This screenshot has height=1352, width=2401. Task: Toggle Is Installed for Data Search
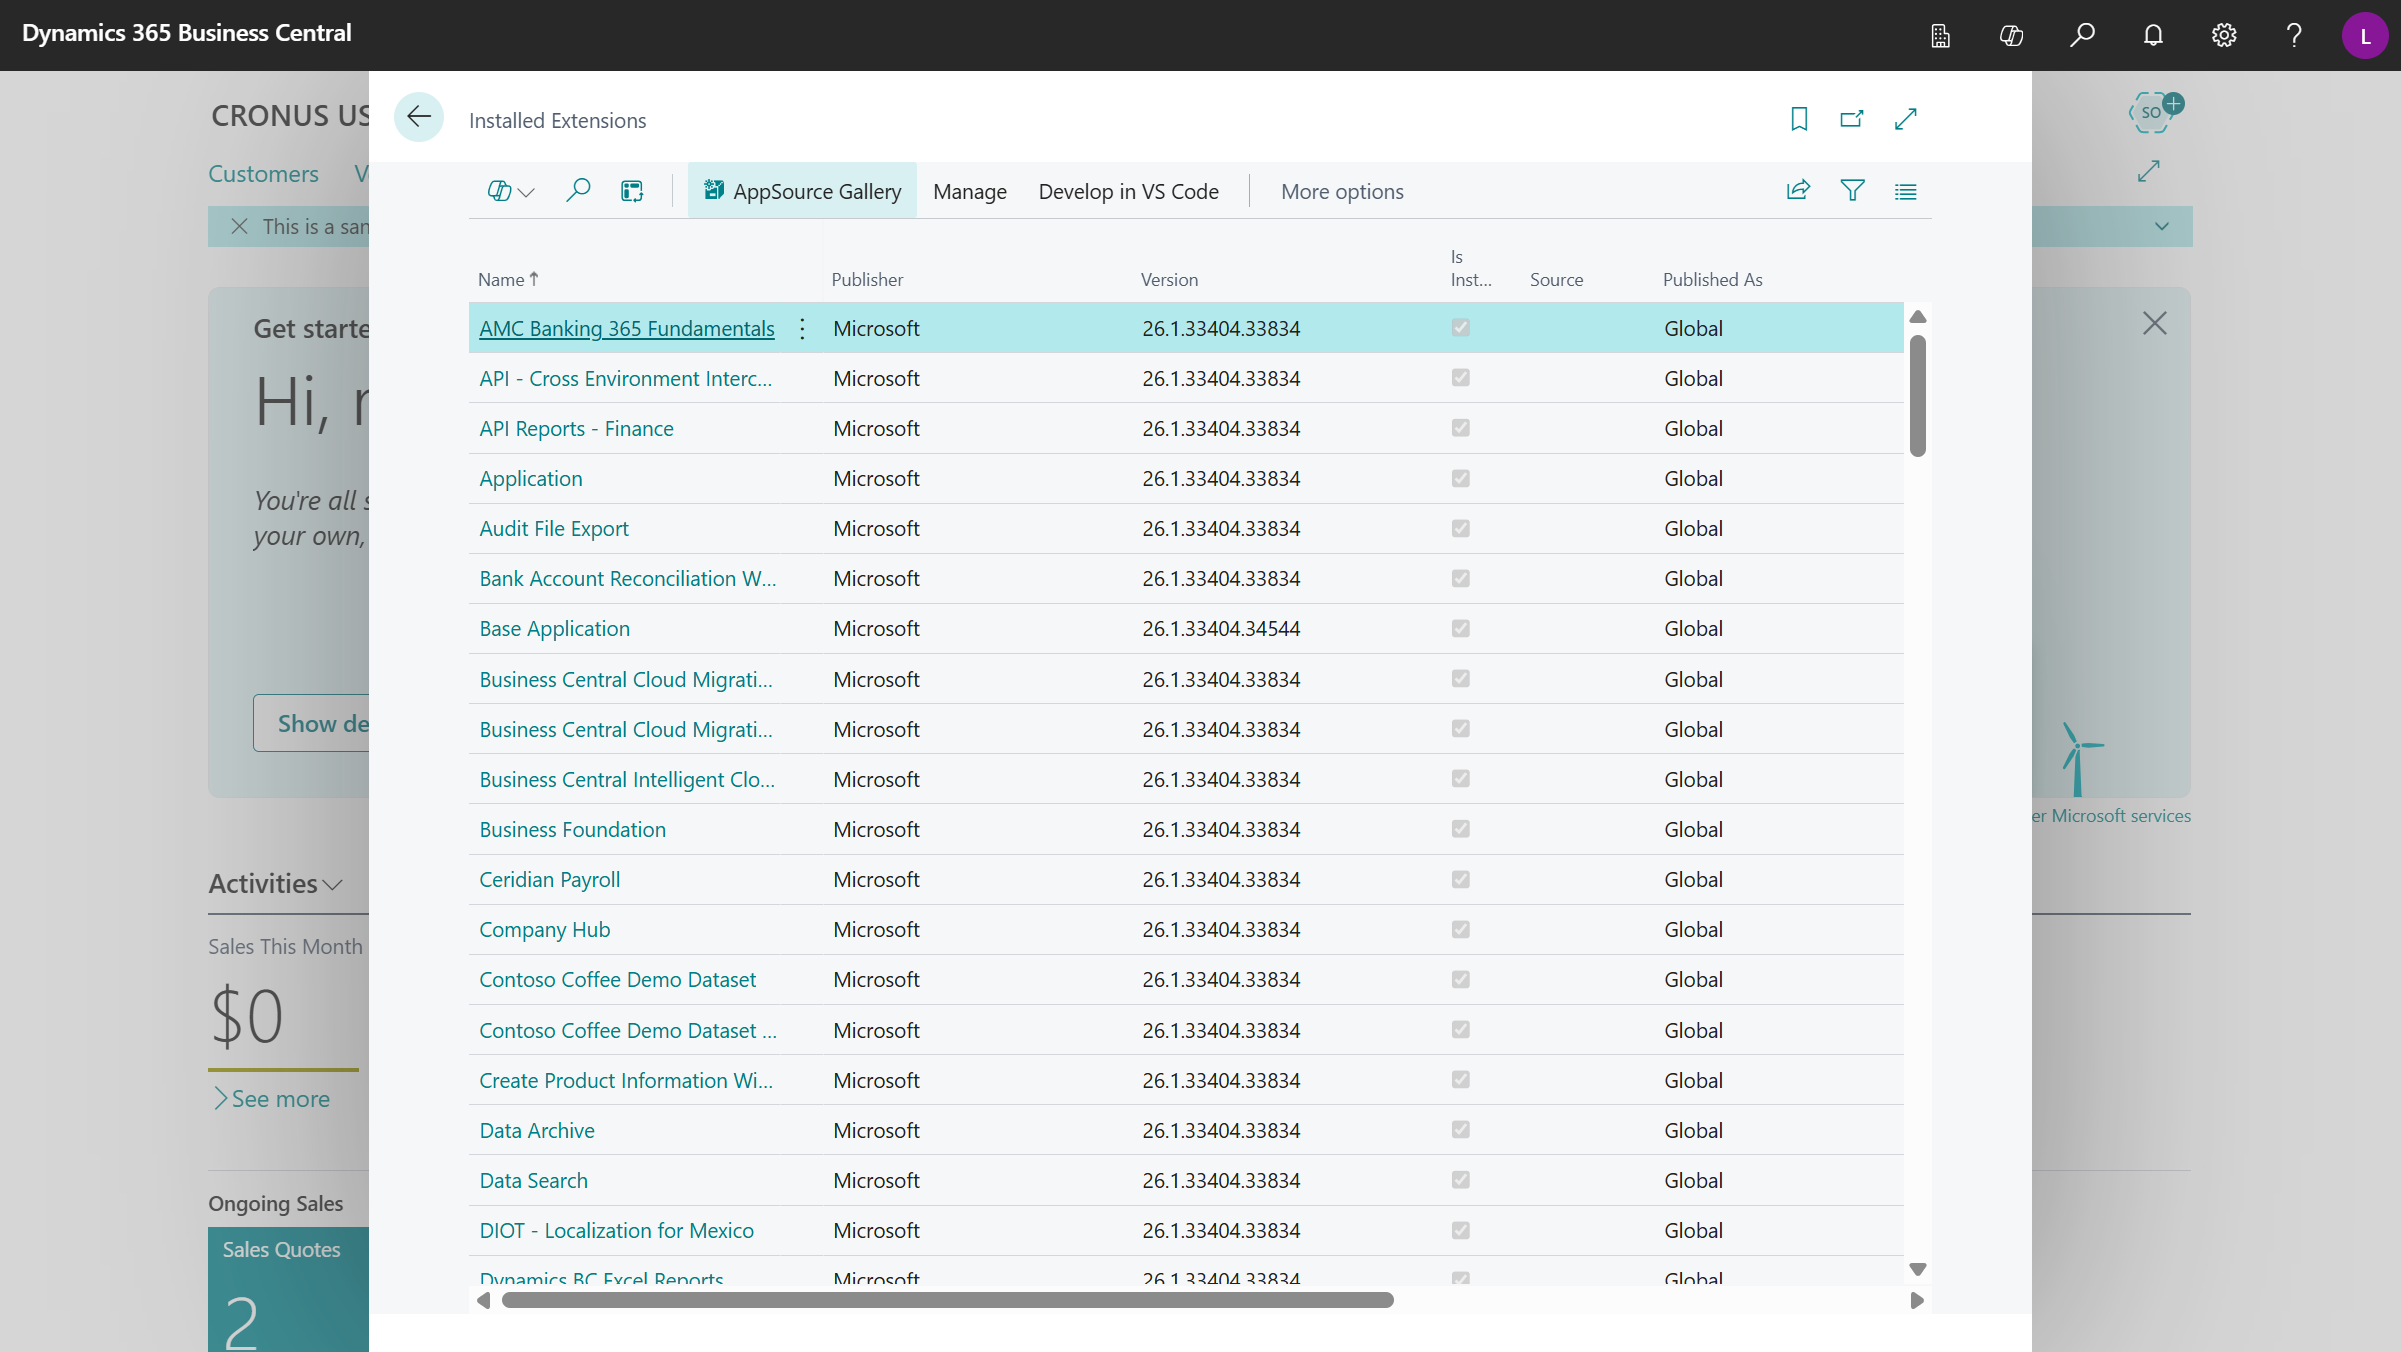click(1461, 1180)
